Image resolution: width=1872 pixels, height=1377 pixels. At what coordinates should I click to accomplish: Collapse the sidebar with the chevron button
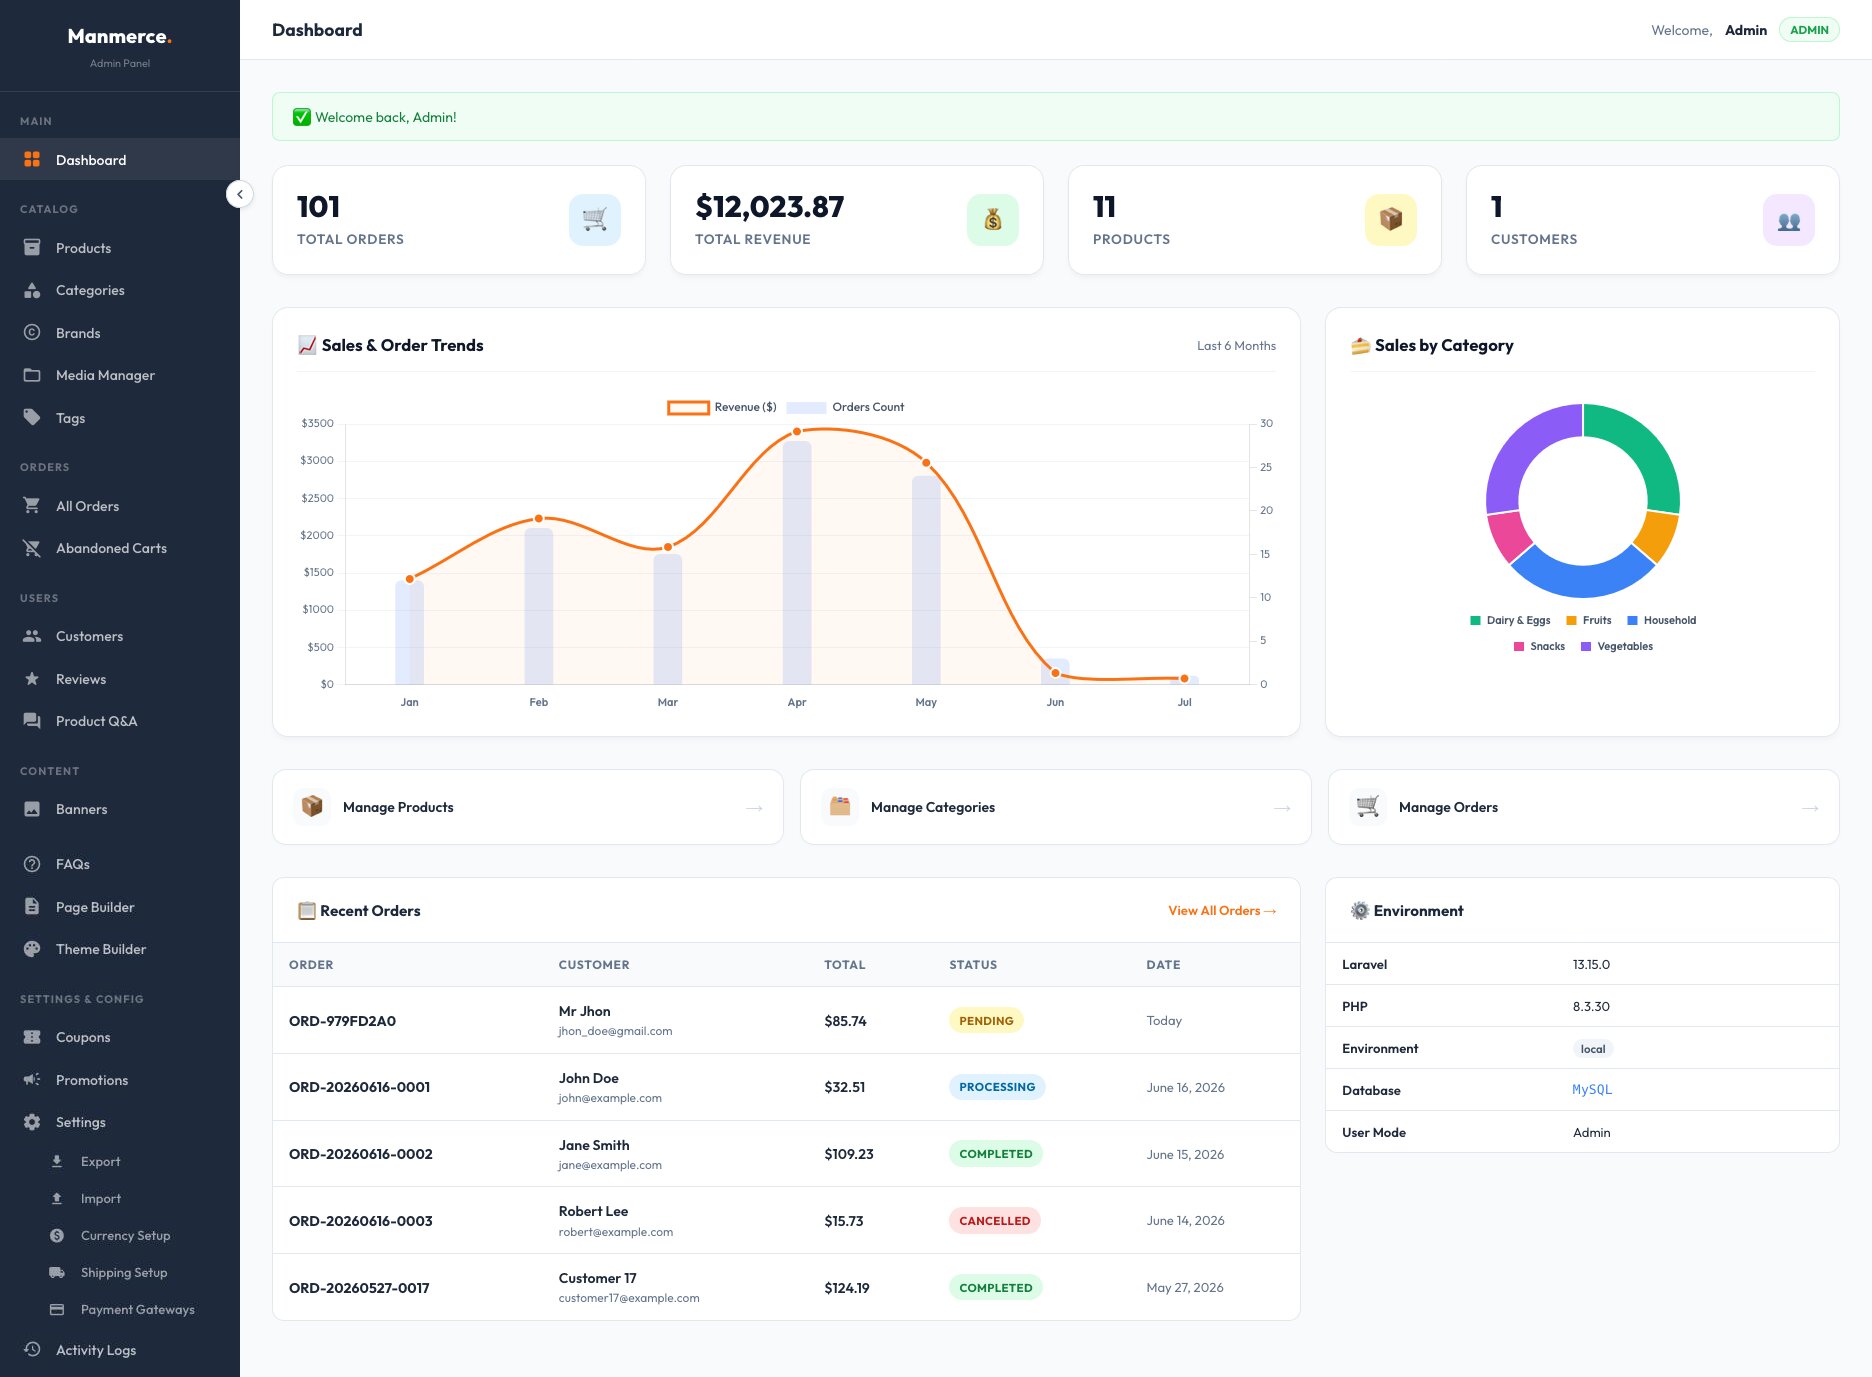tap(239, 194)
